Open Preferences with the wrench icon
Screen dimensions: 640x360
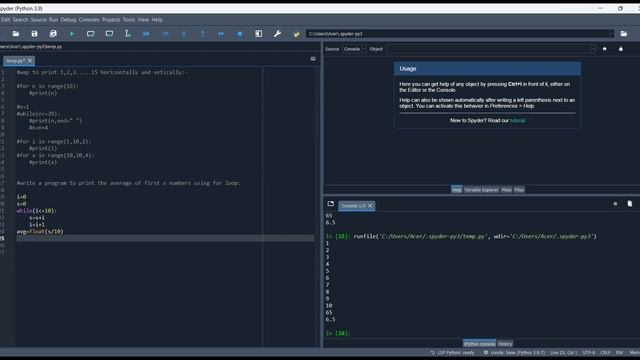click(x=278, y=34)
